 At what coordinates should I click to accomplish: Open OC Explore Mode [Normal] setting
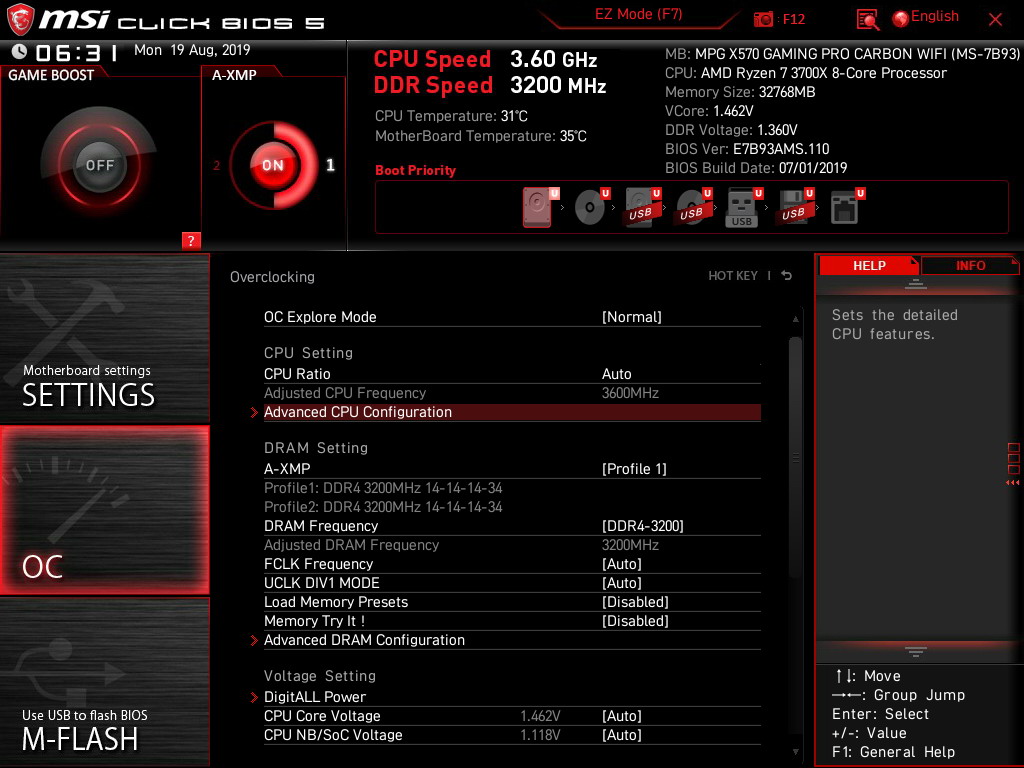512,317
